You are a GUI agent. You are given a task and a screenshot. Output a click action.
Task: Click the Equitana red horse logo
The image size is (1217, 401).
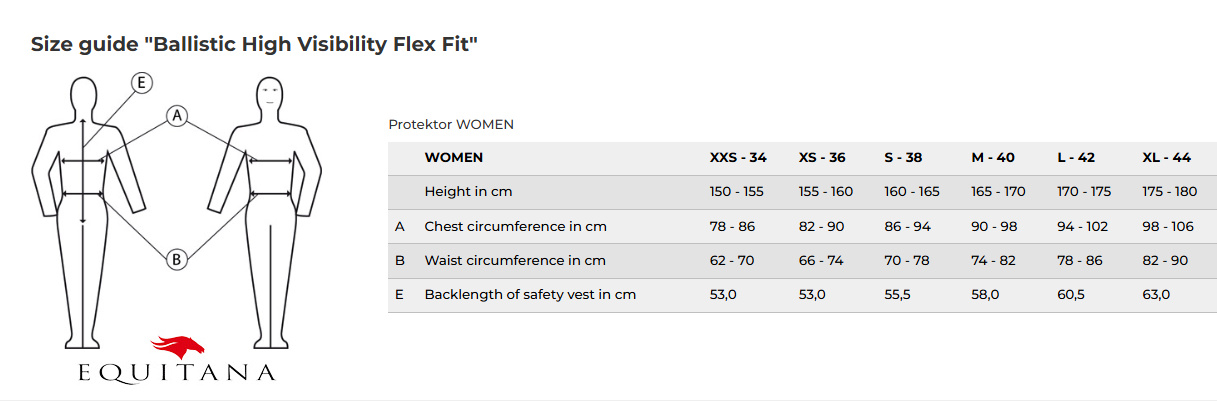click(177, 347)
